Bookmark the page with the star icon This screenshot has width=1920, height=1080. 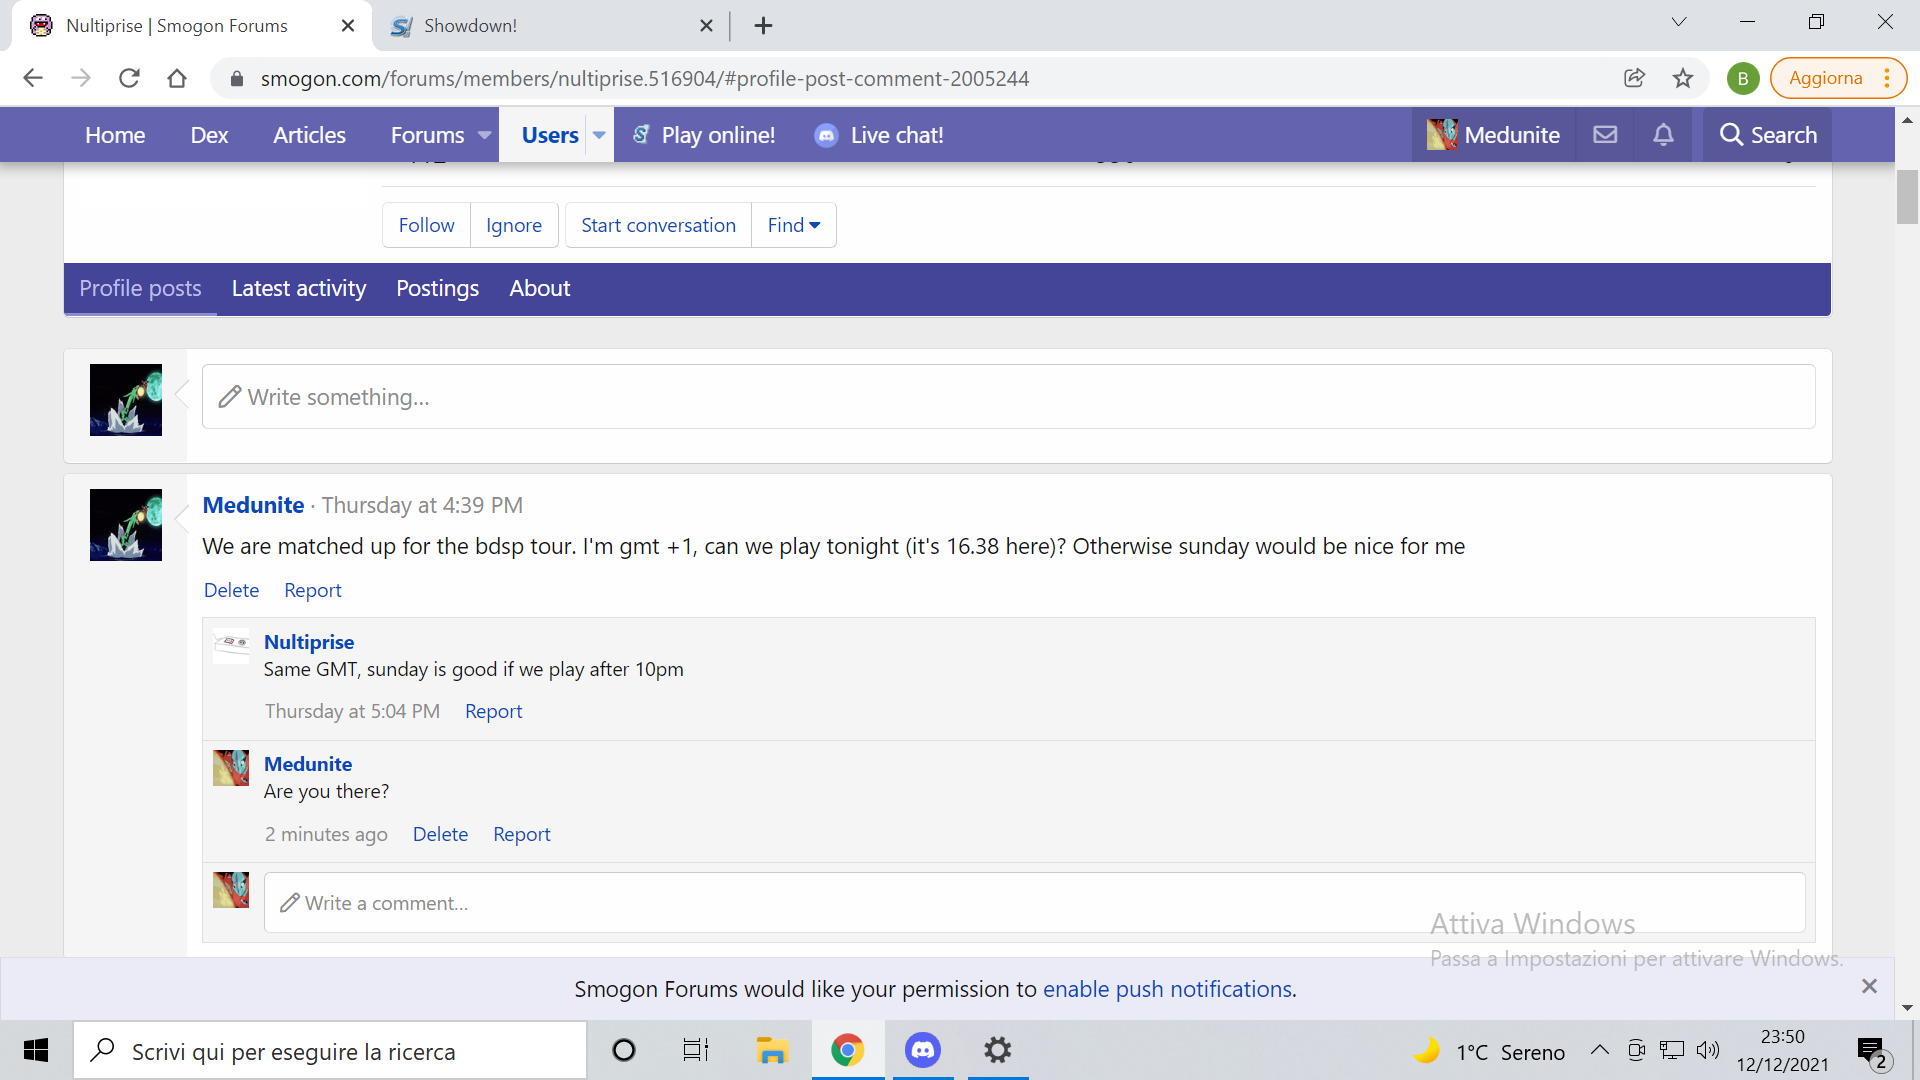click(x=1683, y=78)
